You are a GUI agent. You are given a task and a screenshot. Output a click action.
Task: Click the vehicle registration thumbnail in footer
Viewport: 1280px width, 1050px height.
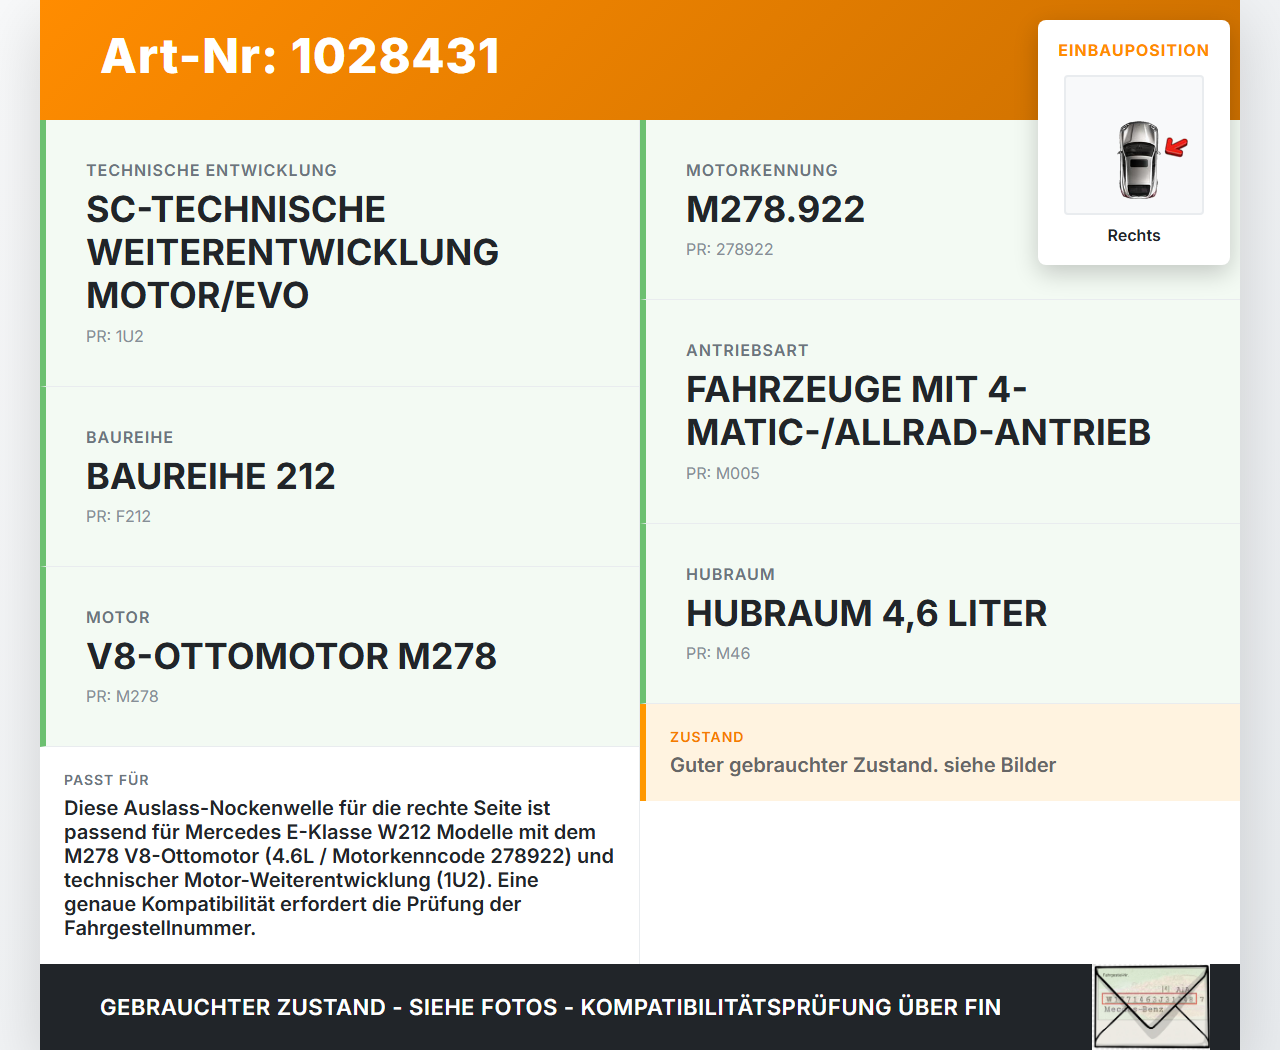click(1151, 1007)
